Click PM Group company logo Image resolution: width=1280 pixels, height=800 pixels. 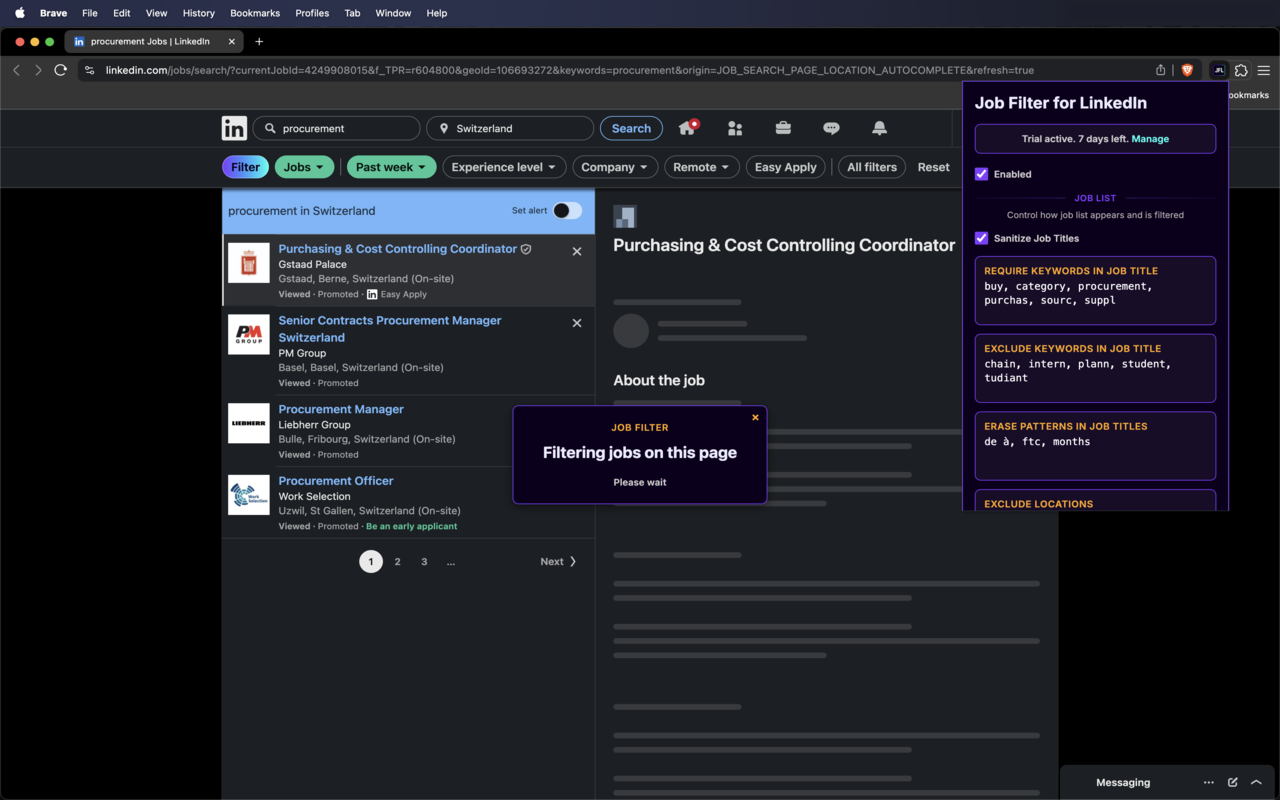pyautogui.click(x=249, y=334)
